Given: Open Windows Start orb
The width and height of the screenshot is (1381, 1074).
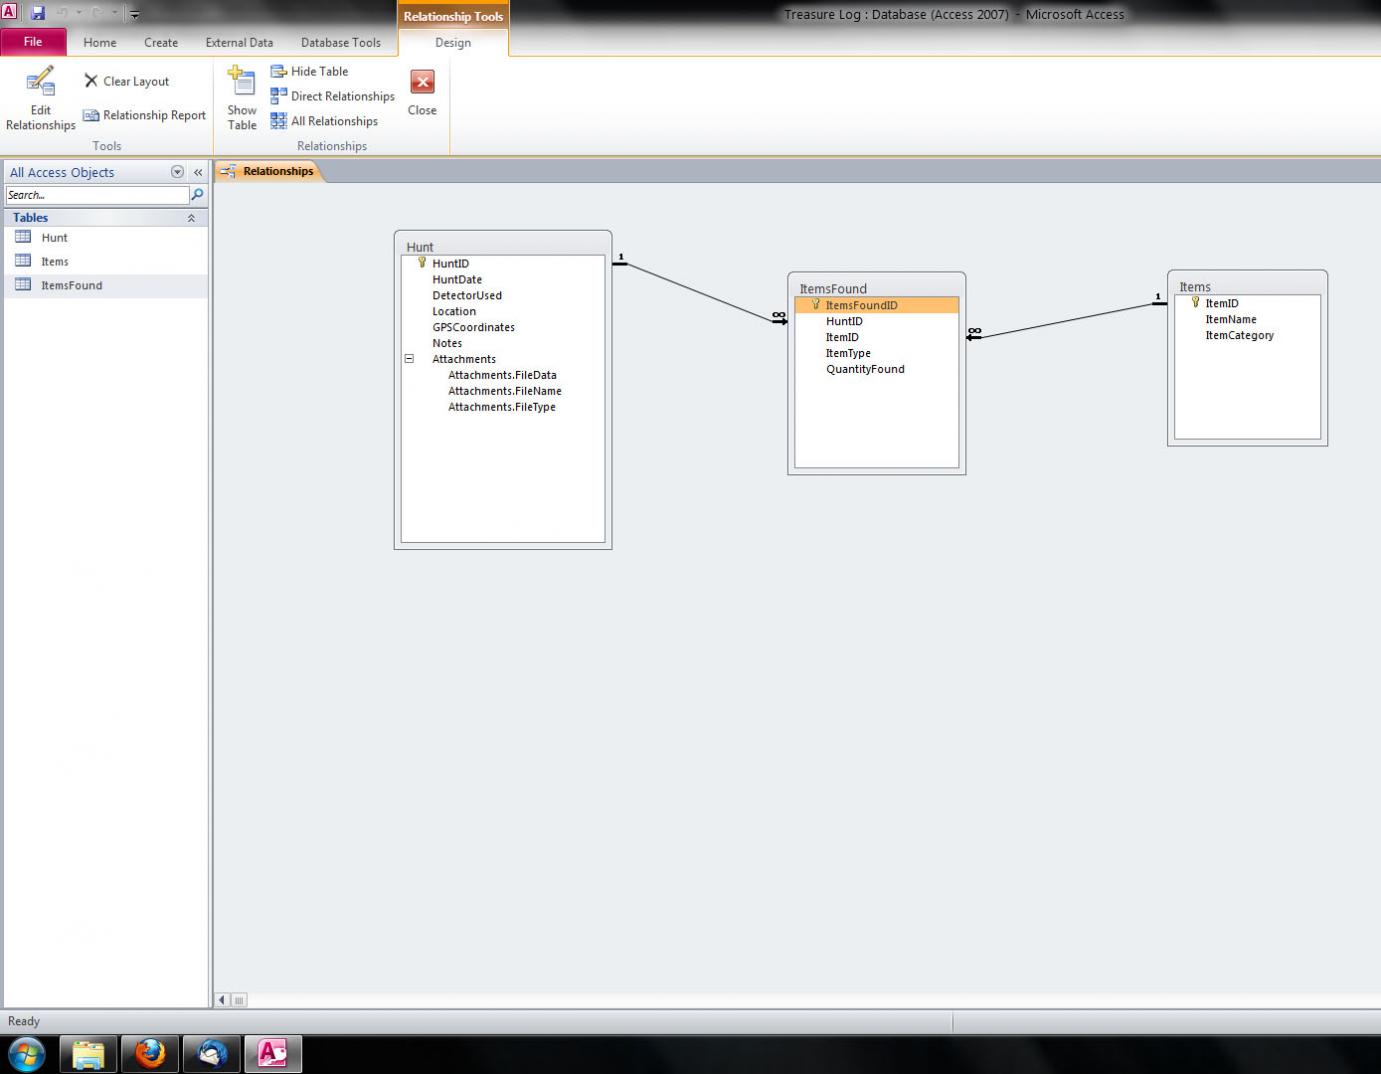Looking at the screenshot, I should 27,1054.
